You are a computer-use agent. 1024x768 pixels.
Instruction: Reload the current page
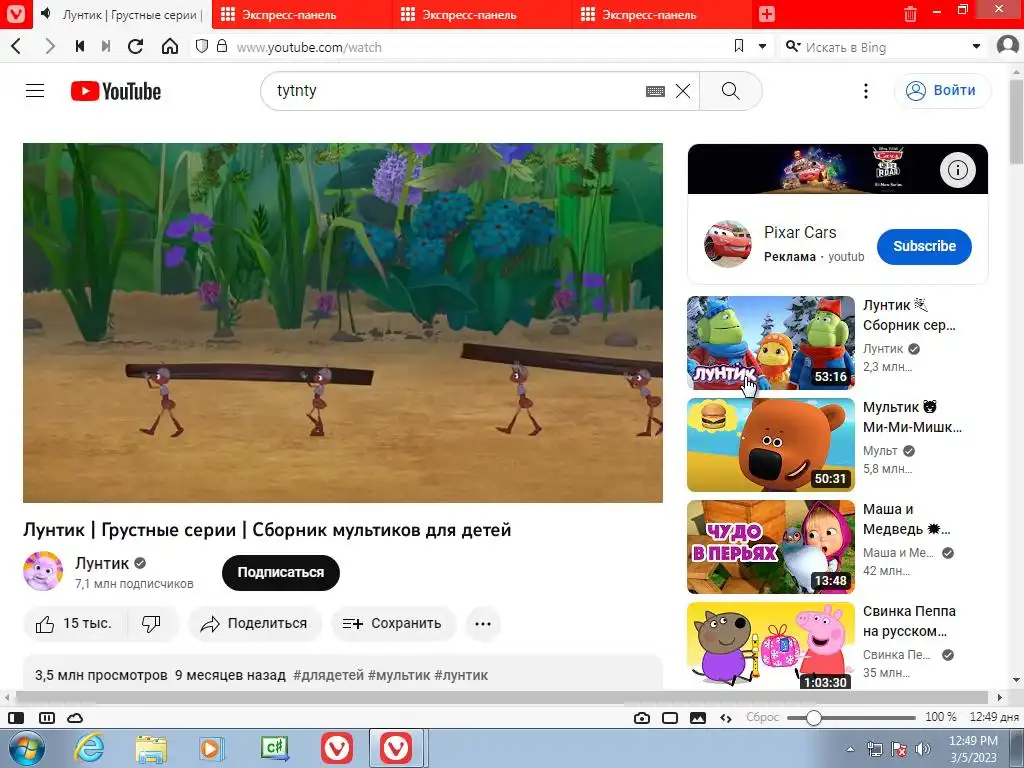pos(136,46)
